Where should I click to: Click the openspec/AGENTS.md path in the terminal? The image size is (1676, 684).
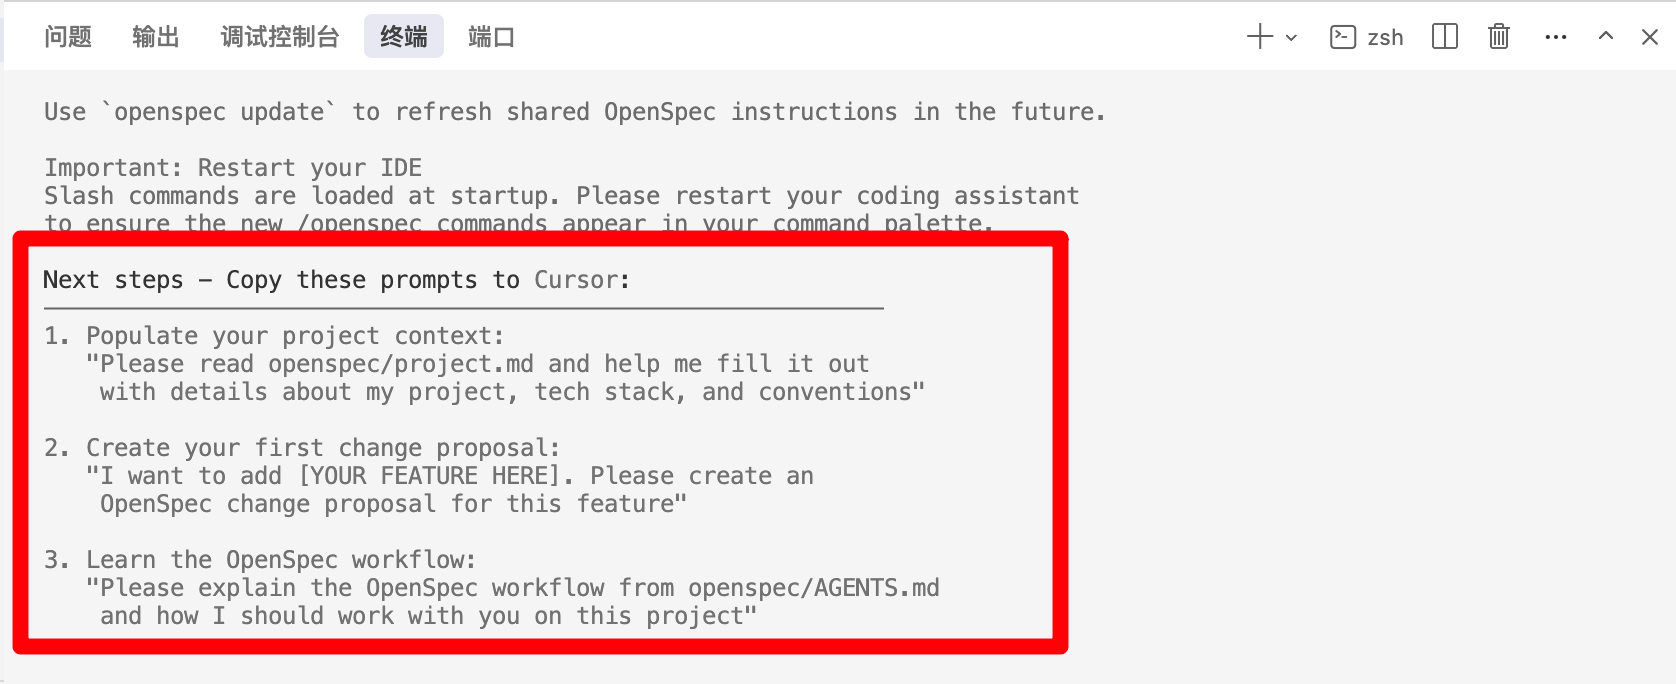(813, 588)
